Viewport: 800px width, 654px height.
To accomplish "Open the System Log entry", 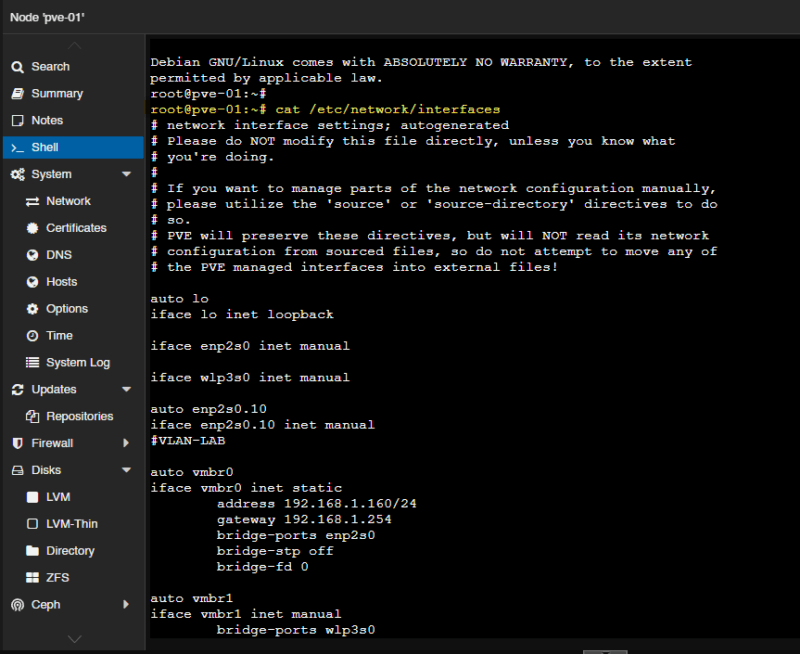I will [x=77, y=363].
